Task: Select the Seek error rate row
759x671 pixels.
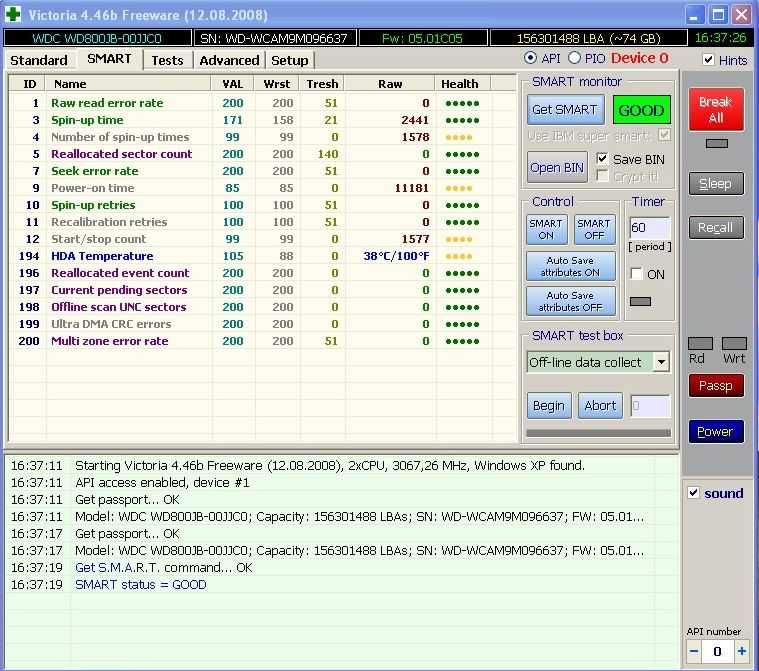Action: (263, 171)
